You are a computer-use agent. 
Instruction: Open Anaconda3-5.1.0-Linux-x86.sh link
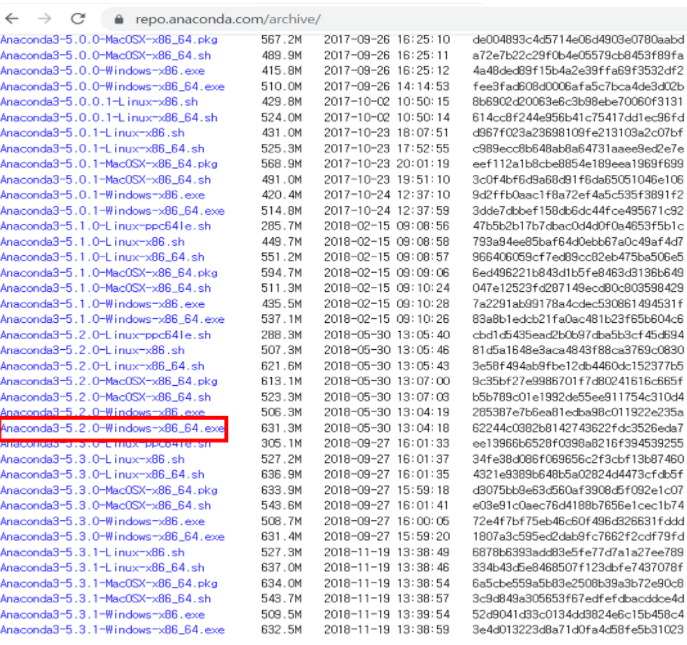(x=92, y=242)
